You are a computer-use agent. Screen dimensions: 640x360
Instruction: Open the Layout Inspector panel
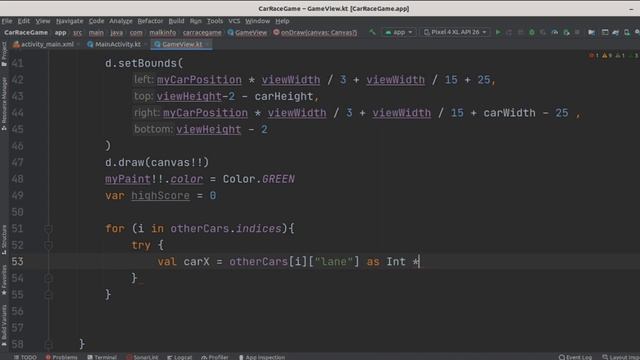(621, 357)
